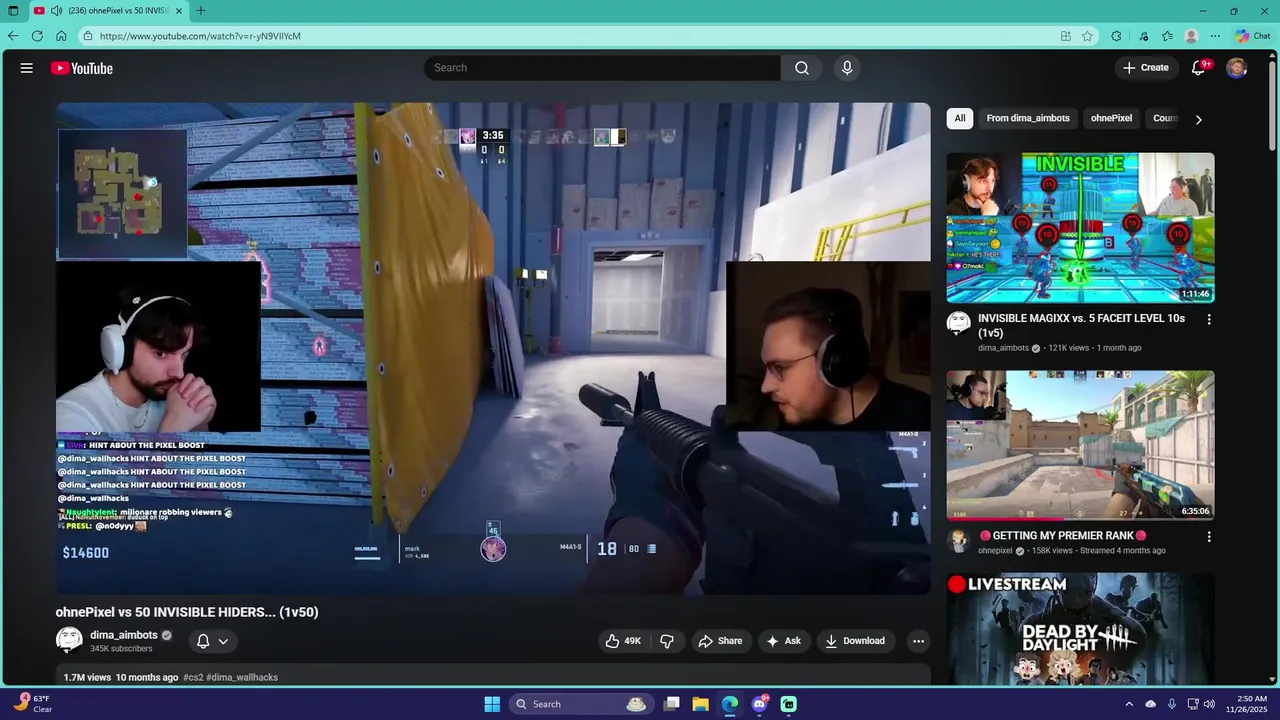Screen dimensions: 1280x720
Task: Refresh the page with reload icon
Action: 37,36
